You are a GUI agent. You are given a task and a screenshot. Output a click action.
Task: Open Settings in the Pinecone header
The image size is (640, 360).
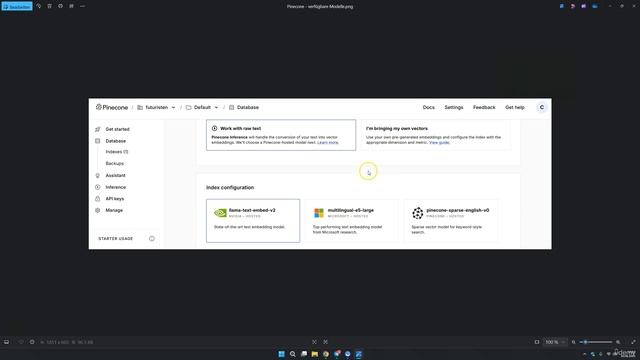454,107
